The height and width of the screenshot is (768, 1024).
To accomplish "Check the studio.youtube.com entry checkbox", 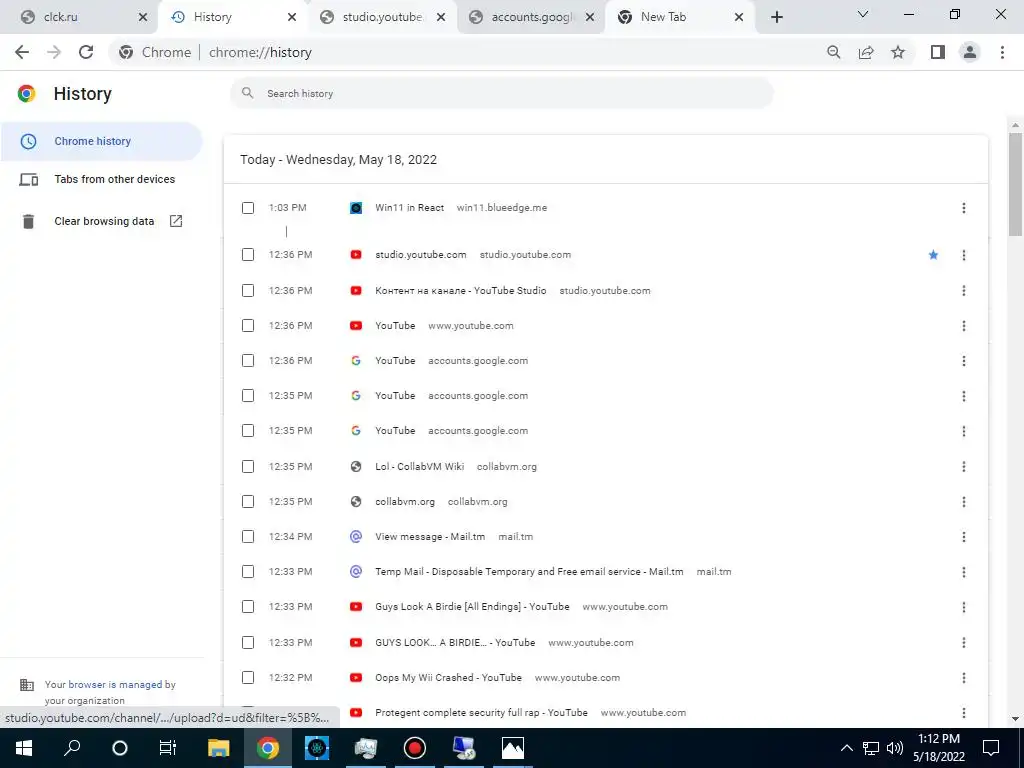I will pos(248,255).
